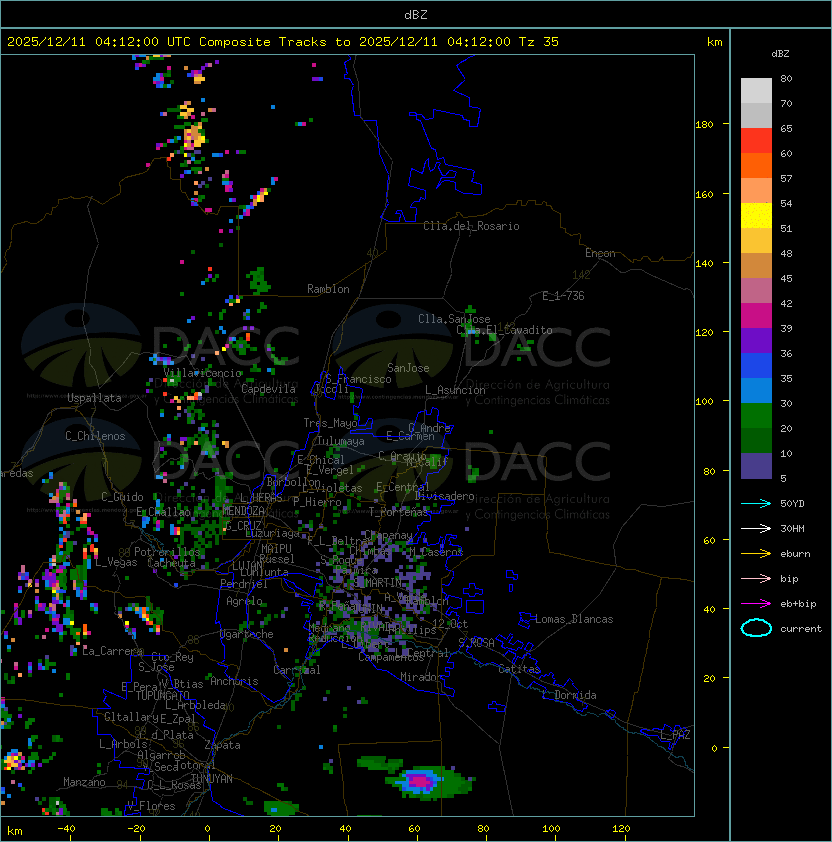Click the dBZ legend heading
This screenshot has width=832, height=842.
(x=780, y=54)
